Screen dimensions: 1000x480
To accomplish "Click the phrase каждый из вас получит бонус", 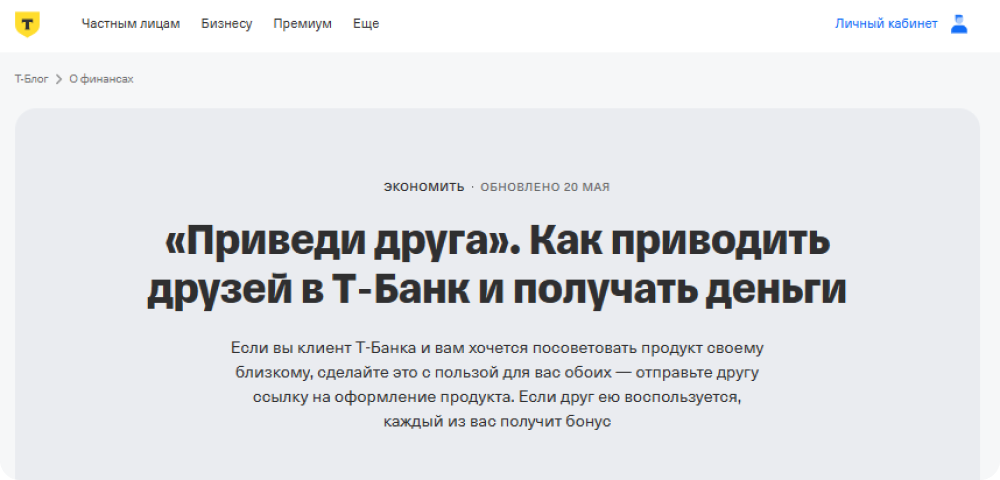I will pos(497,421).
